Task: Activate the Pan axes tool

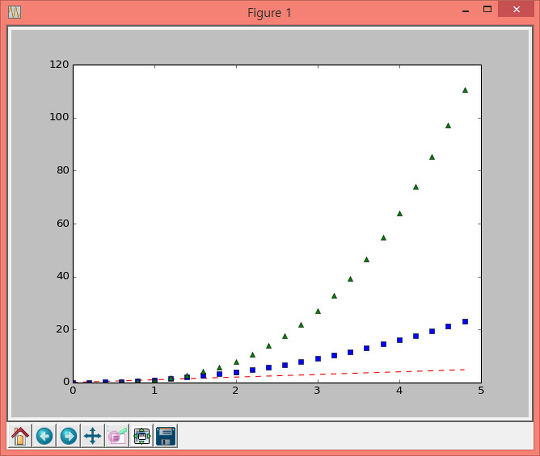Action: tap(93, 436)
